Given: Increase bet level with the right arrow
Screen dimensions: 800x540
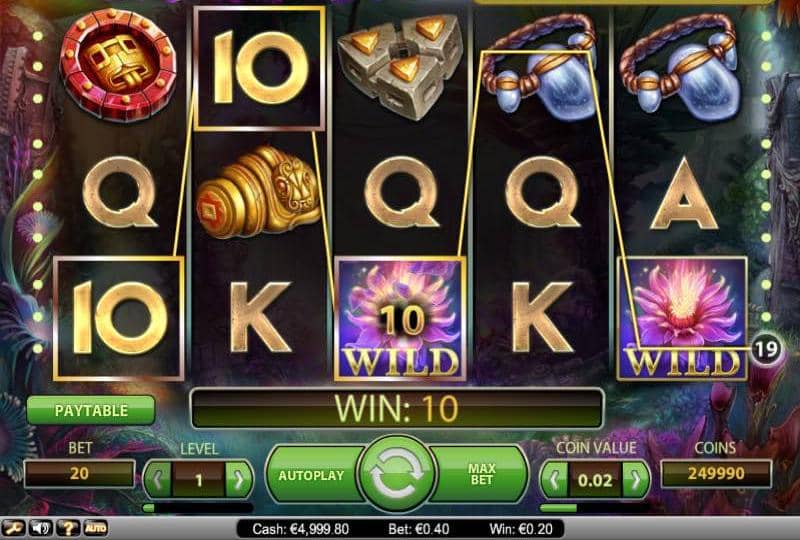Looking at the screenshot, I should click(x=239, y=479).
